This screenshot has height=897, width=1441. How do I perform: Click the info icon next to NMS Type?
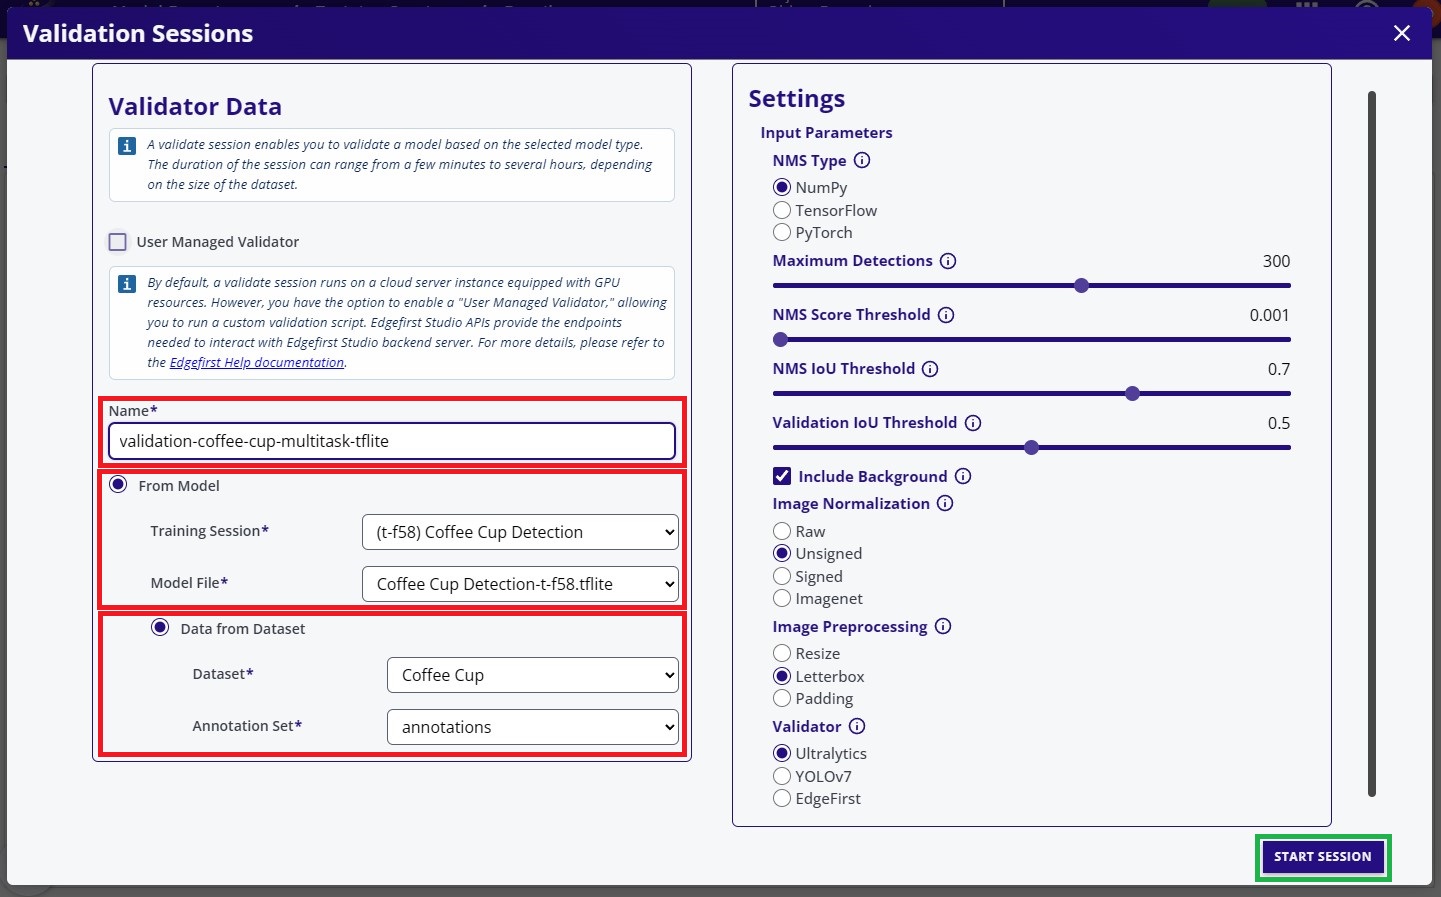tap(862, 160)
